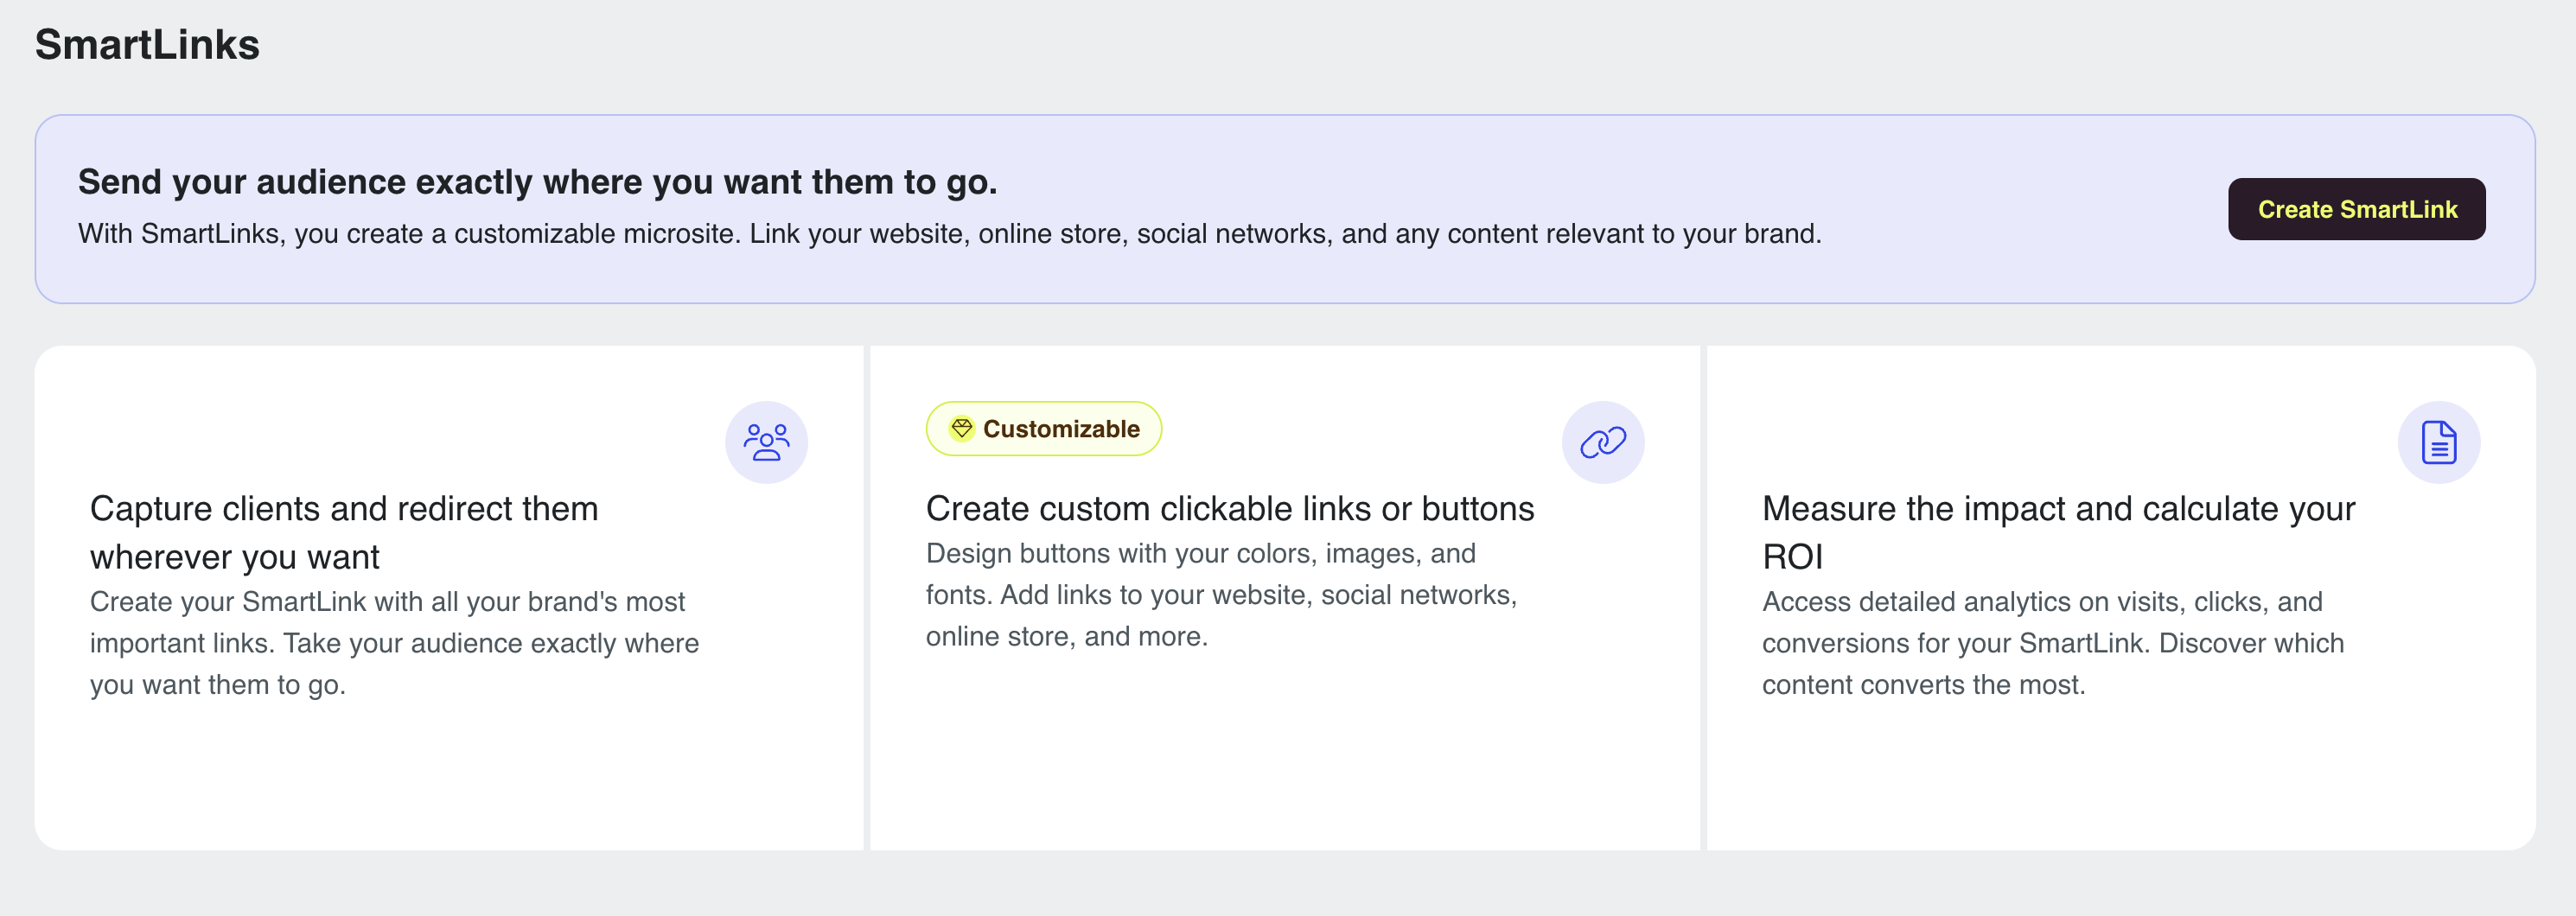This screenshot has width=2576, height=916.
Task: Click the people group icon
Action: [766, 442]
